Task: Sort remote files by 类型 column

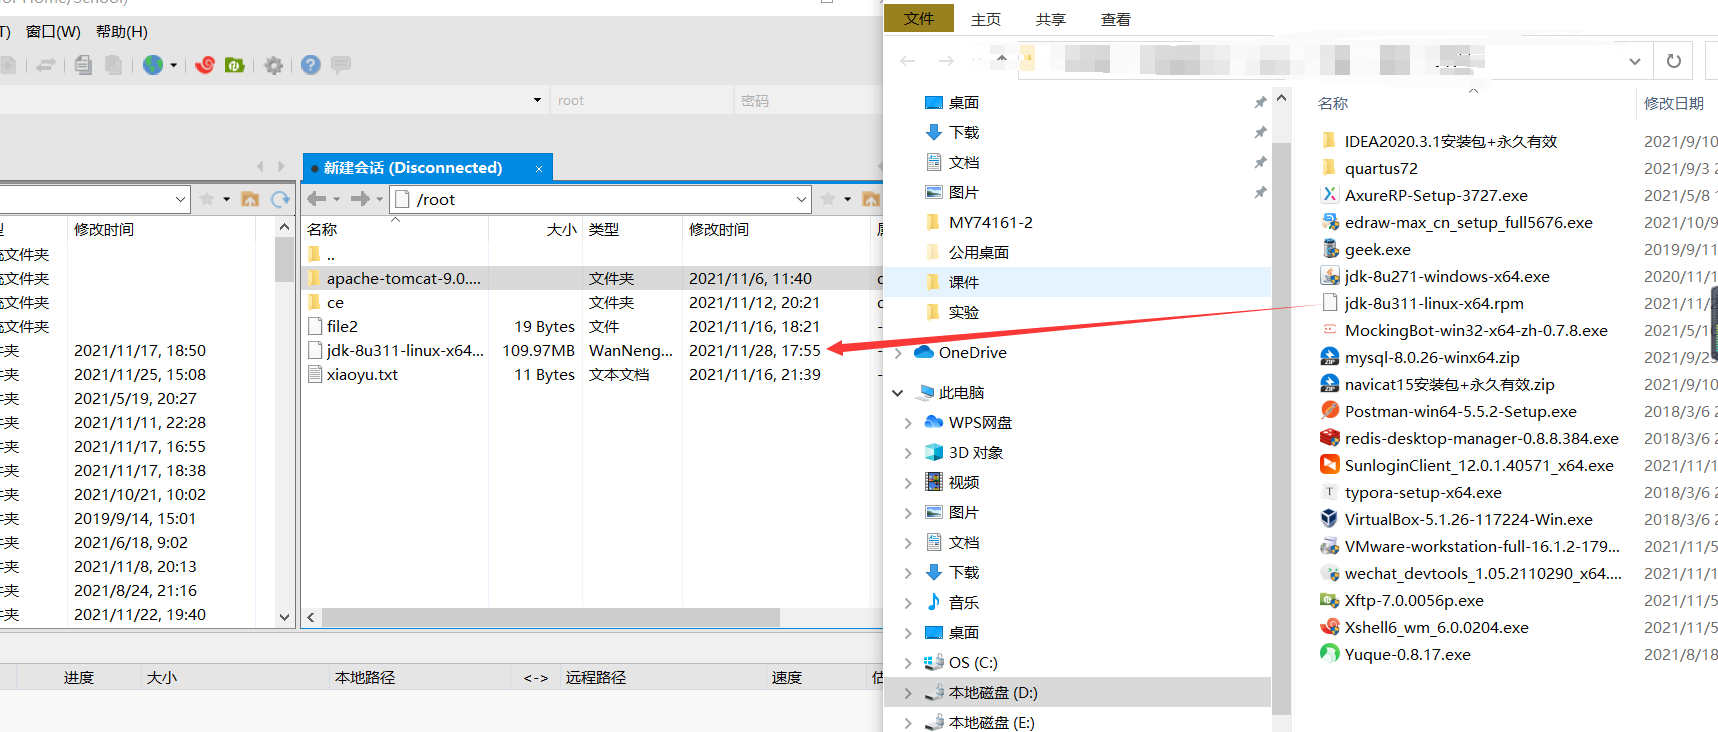Action: click(604, 229)
